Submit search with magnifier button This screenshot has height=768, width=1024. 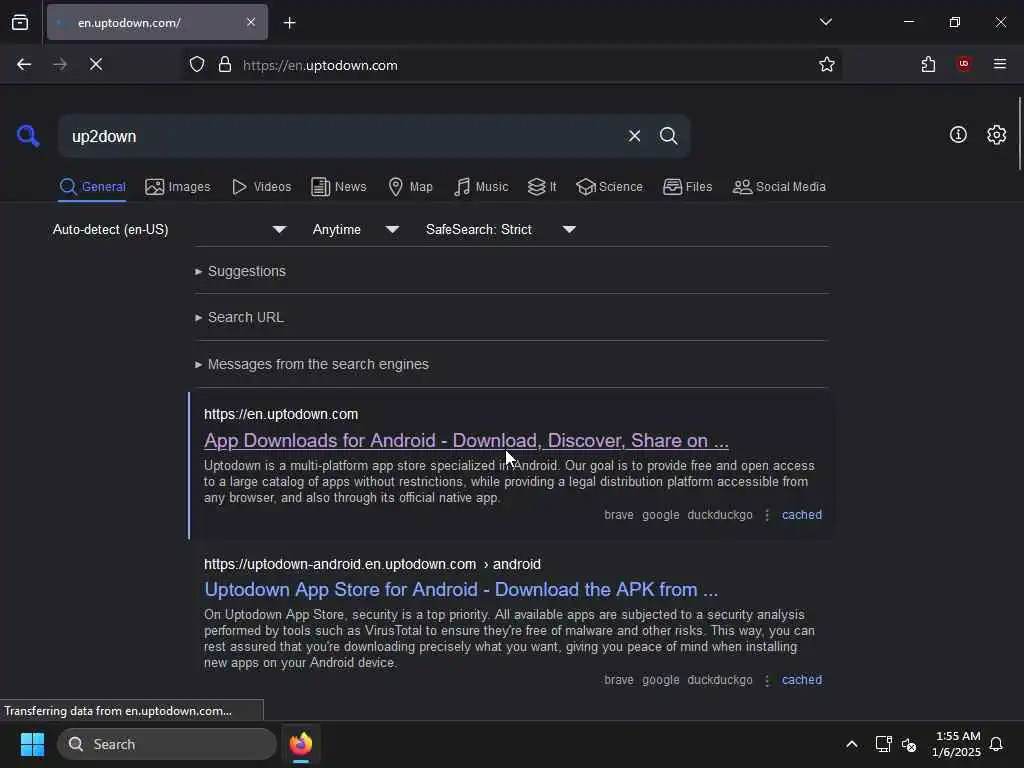(668, 136)
